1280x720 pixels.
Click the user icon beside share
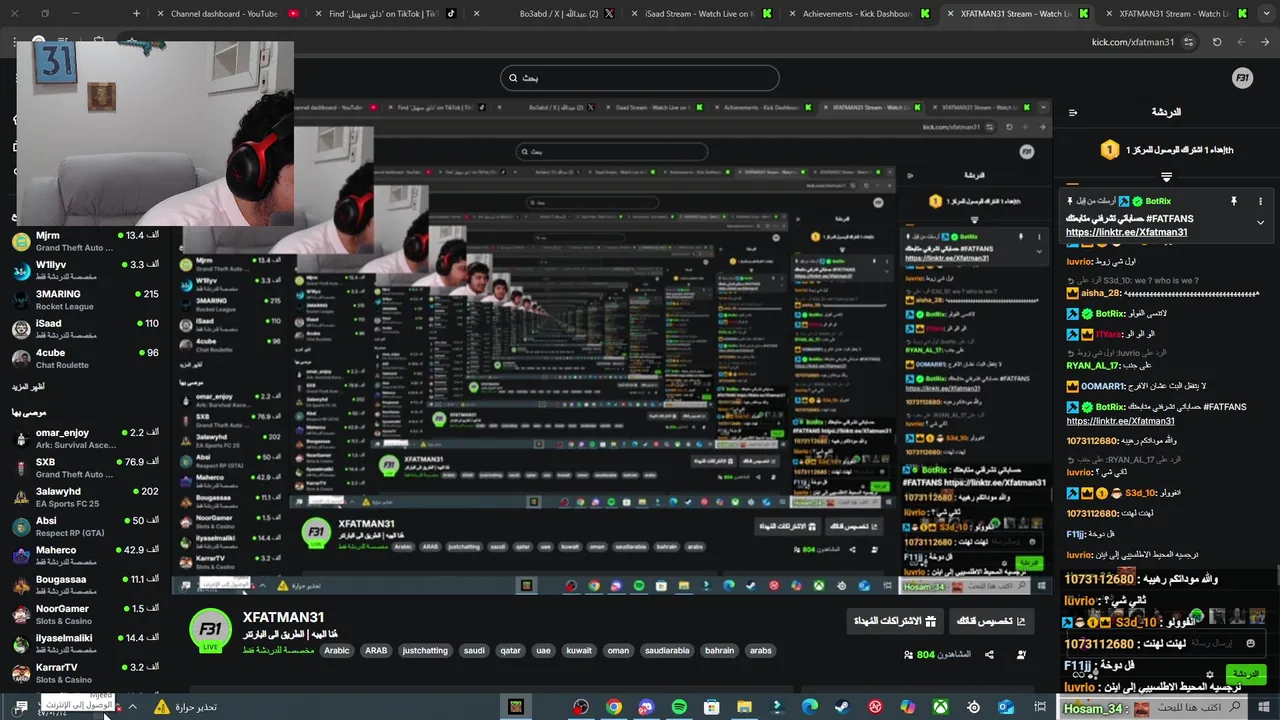(1021, 655)
